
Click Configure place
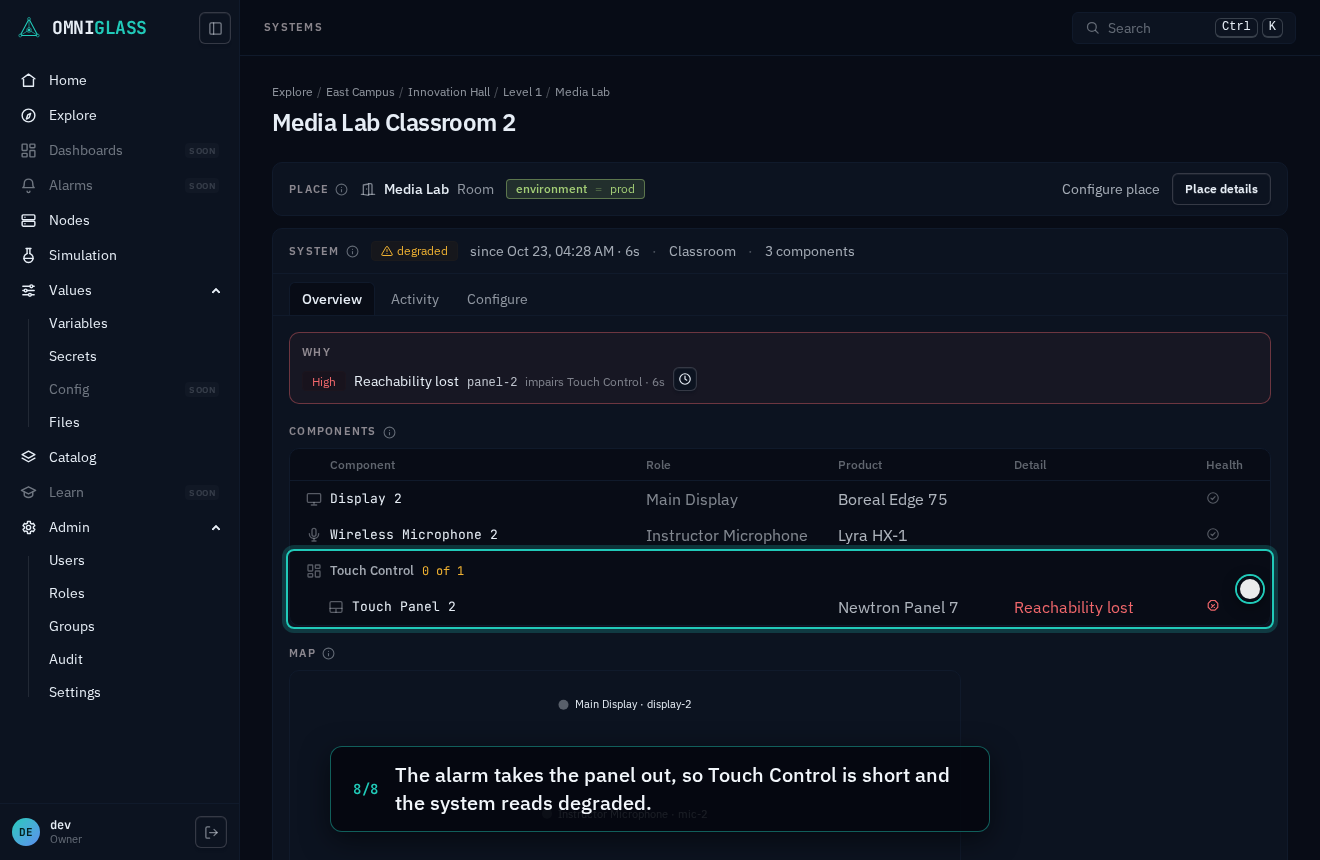(1111, 189)
